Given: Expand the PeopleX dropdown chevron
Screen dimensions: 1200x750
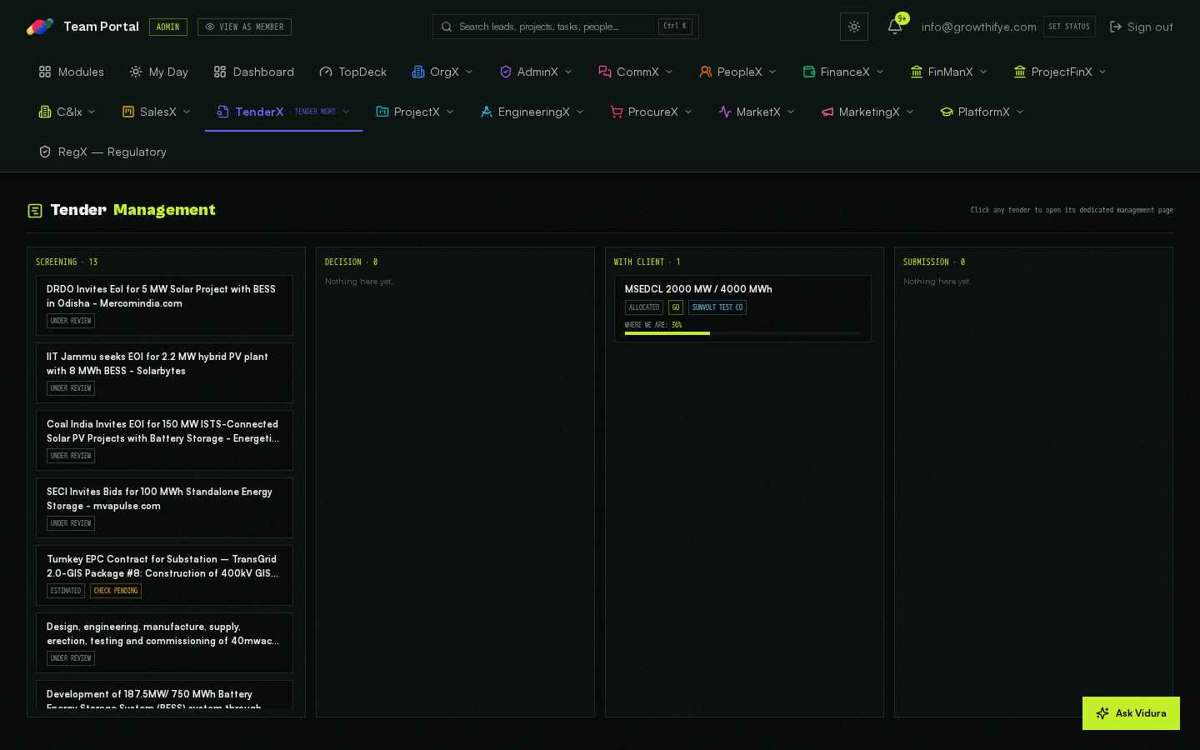Looking at the screenshot, I should point(772,72).
